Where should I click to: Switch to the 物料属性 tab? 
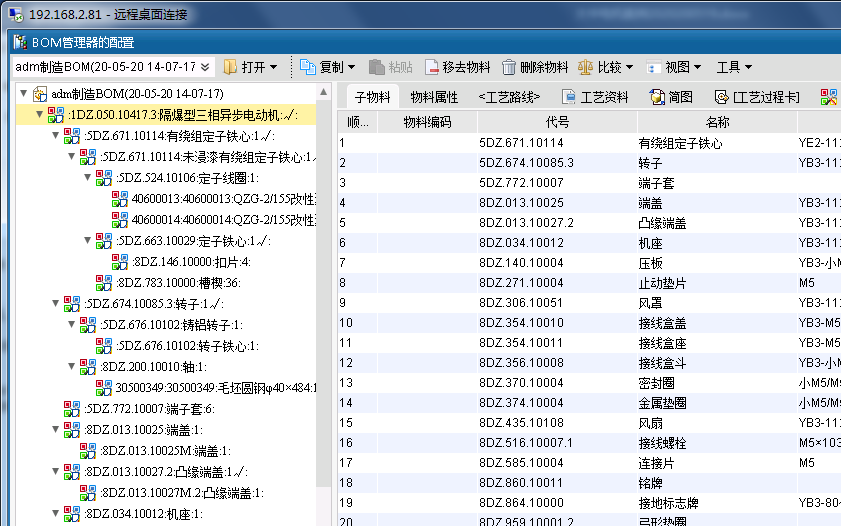[434, 97]
